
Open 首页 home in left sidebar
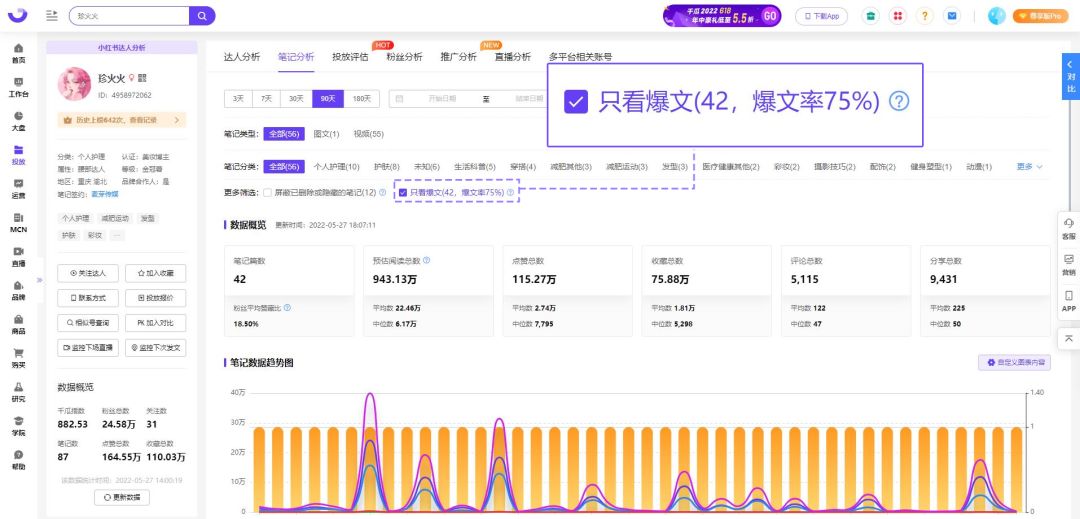[18, 53]
